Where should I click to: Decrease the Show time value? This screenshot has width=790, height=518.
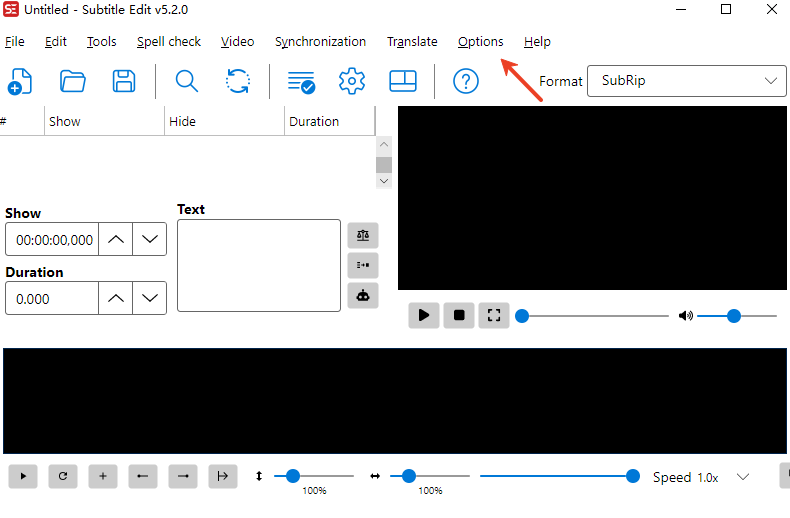(150, 239)
